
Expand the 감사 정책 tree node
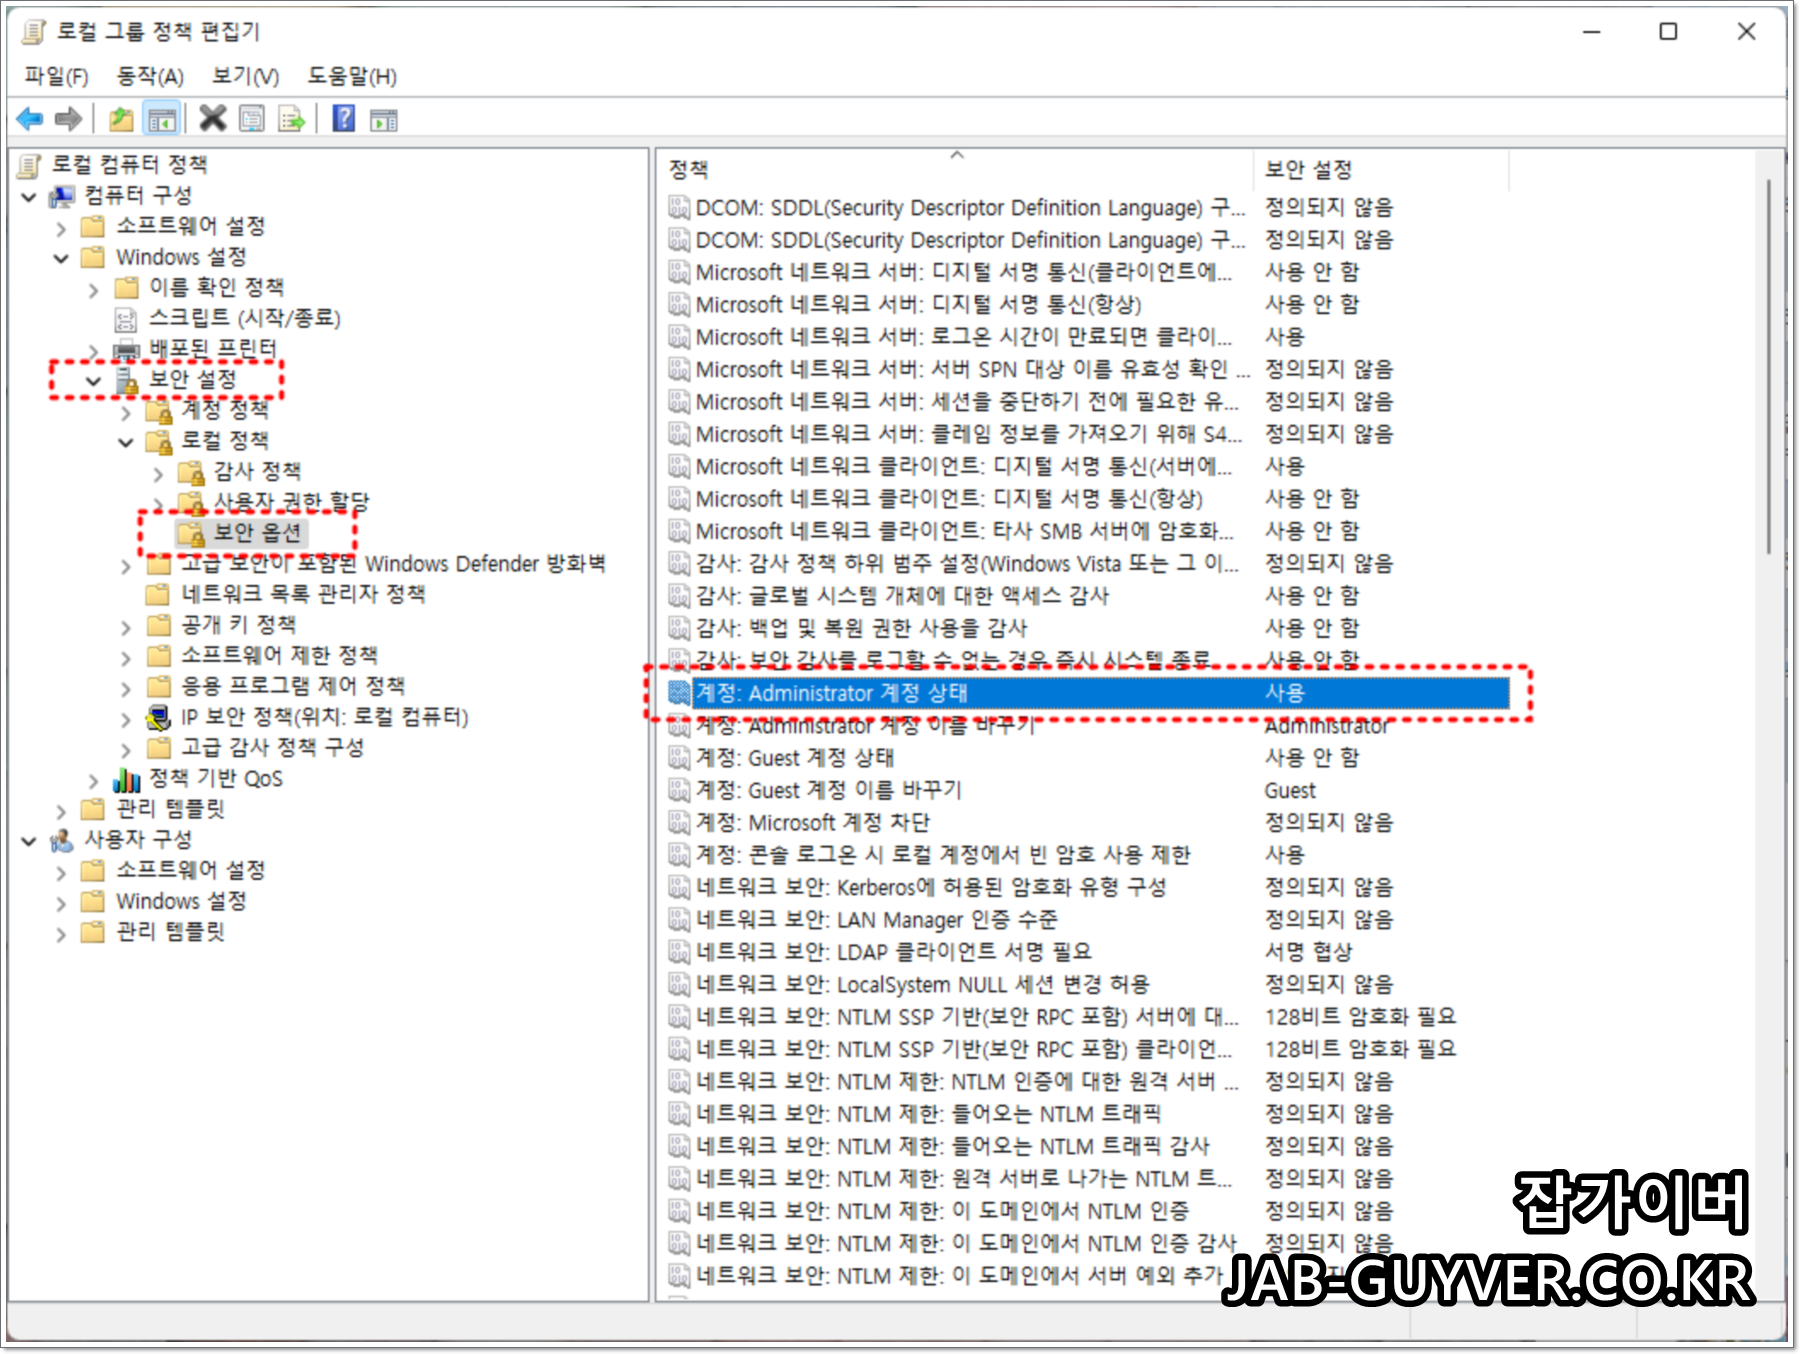pos(158,473)
